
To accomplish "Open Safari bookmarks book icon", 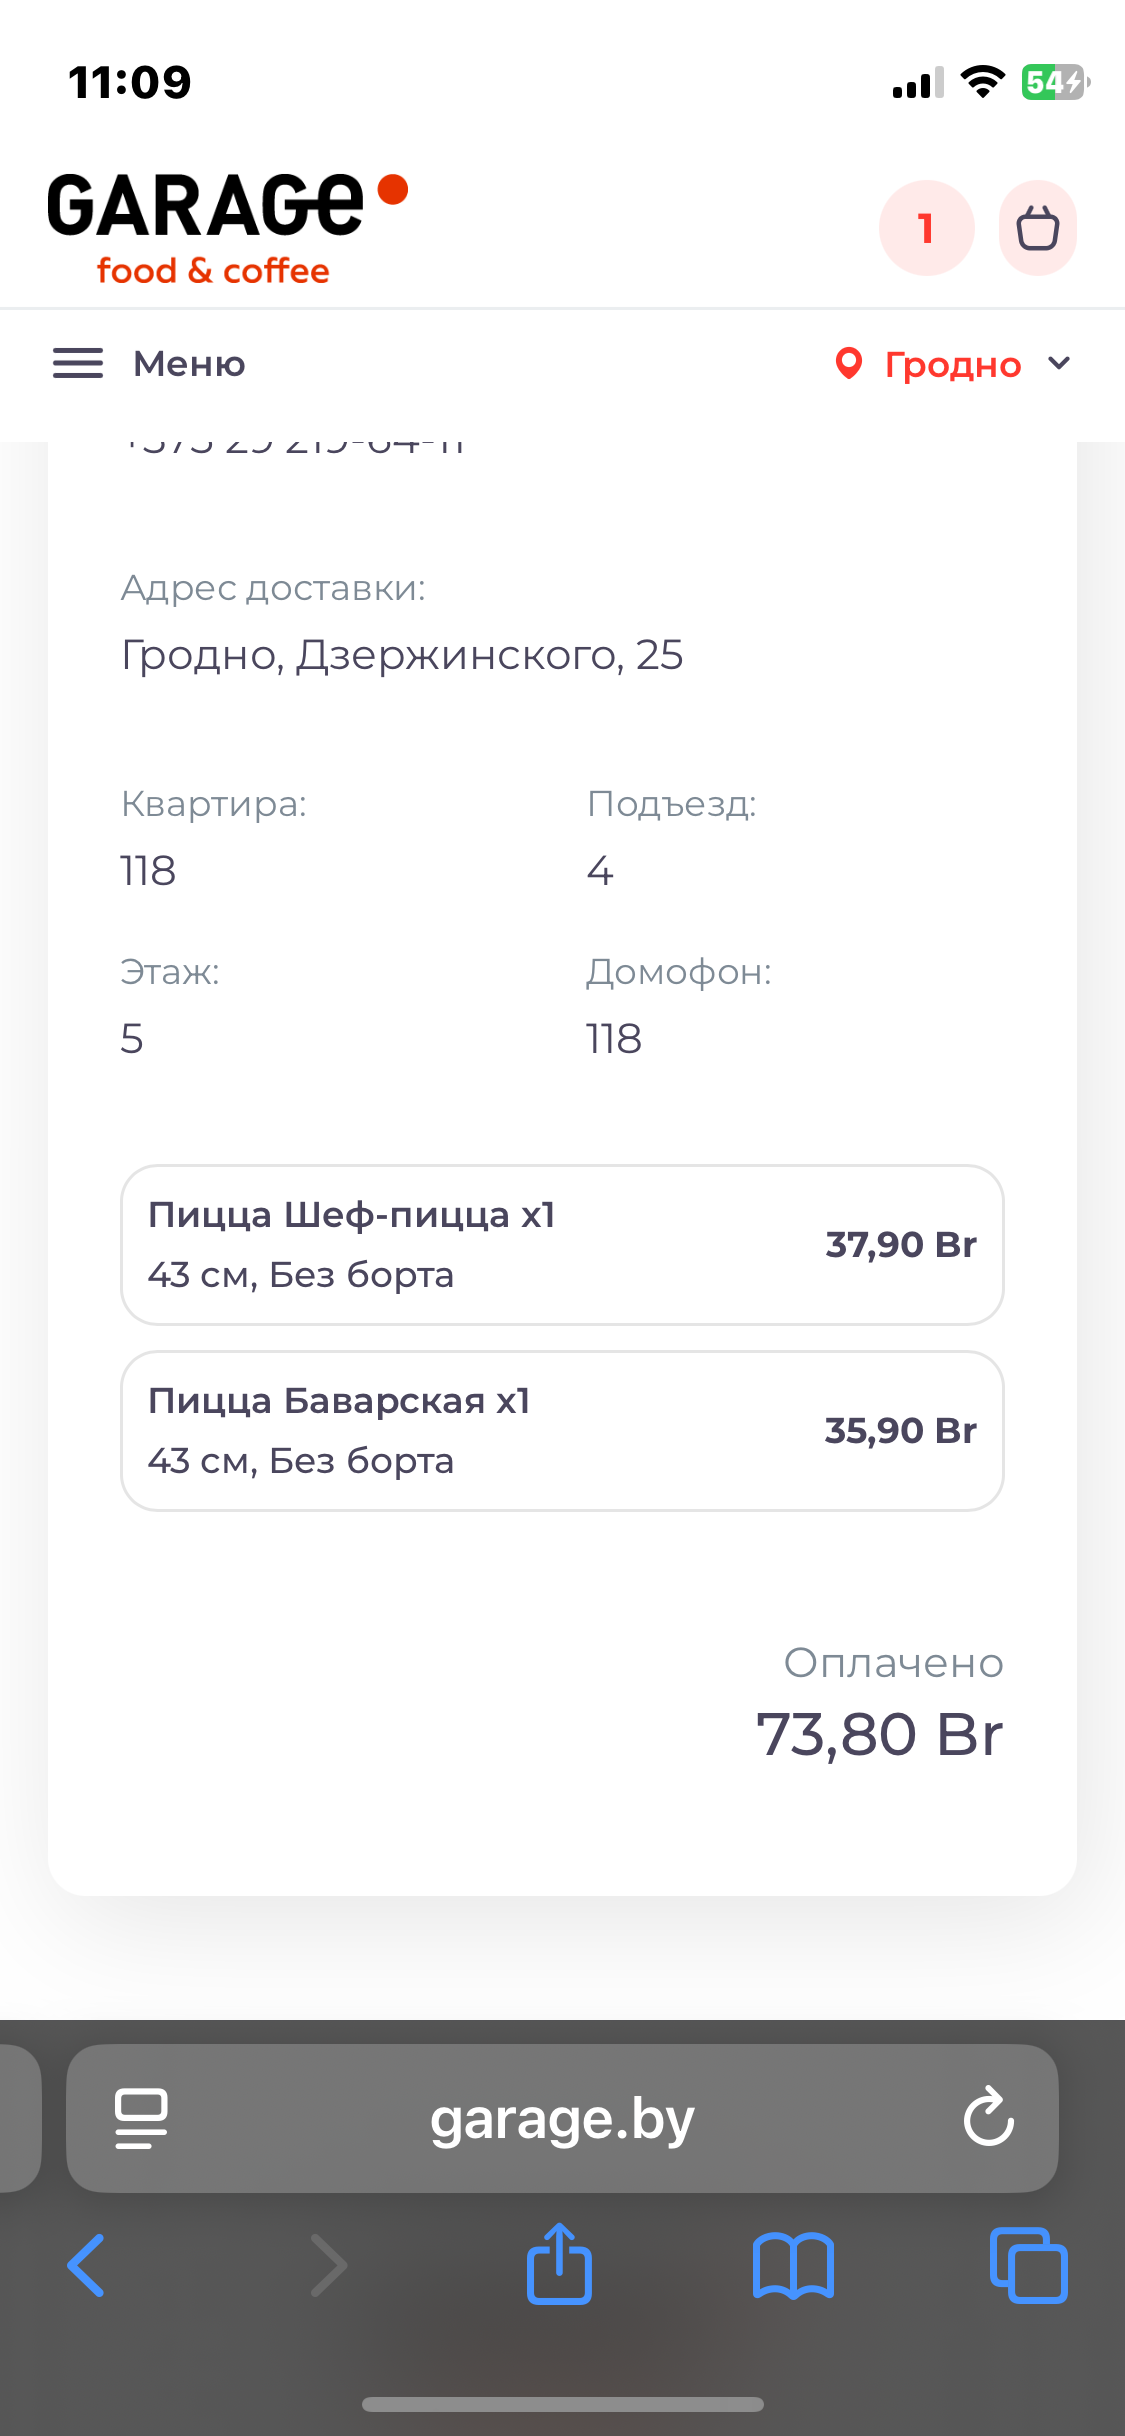I will (x=793, y=2265).
